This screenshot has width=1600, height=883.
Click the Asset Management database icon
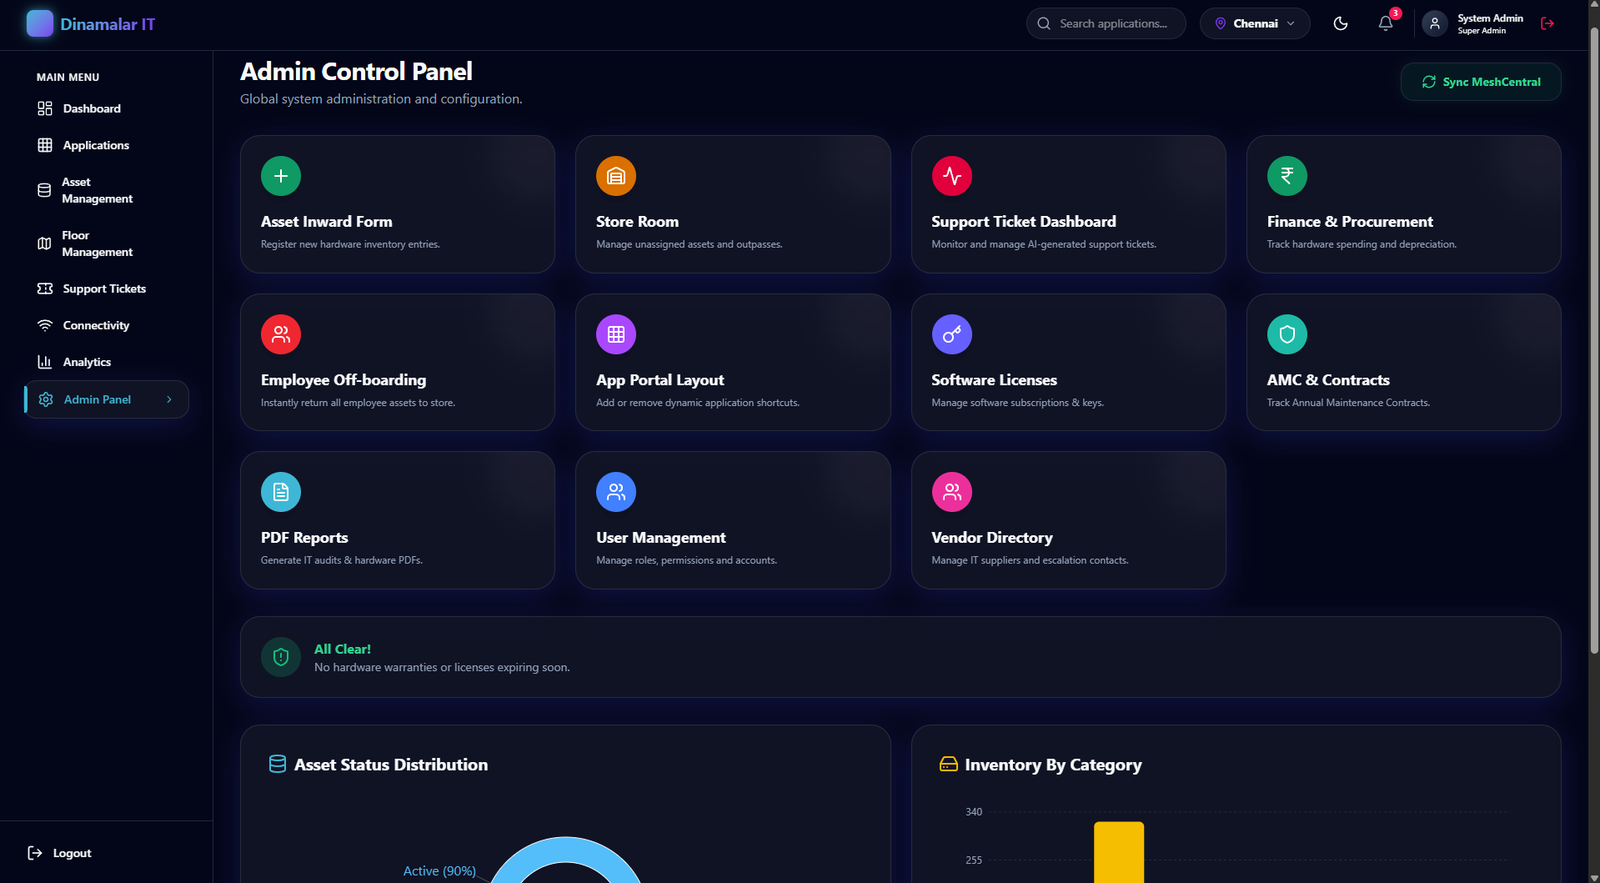44,190
